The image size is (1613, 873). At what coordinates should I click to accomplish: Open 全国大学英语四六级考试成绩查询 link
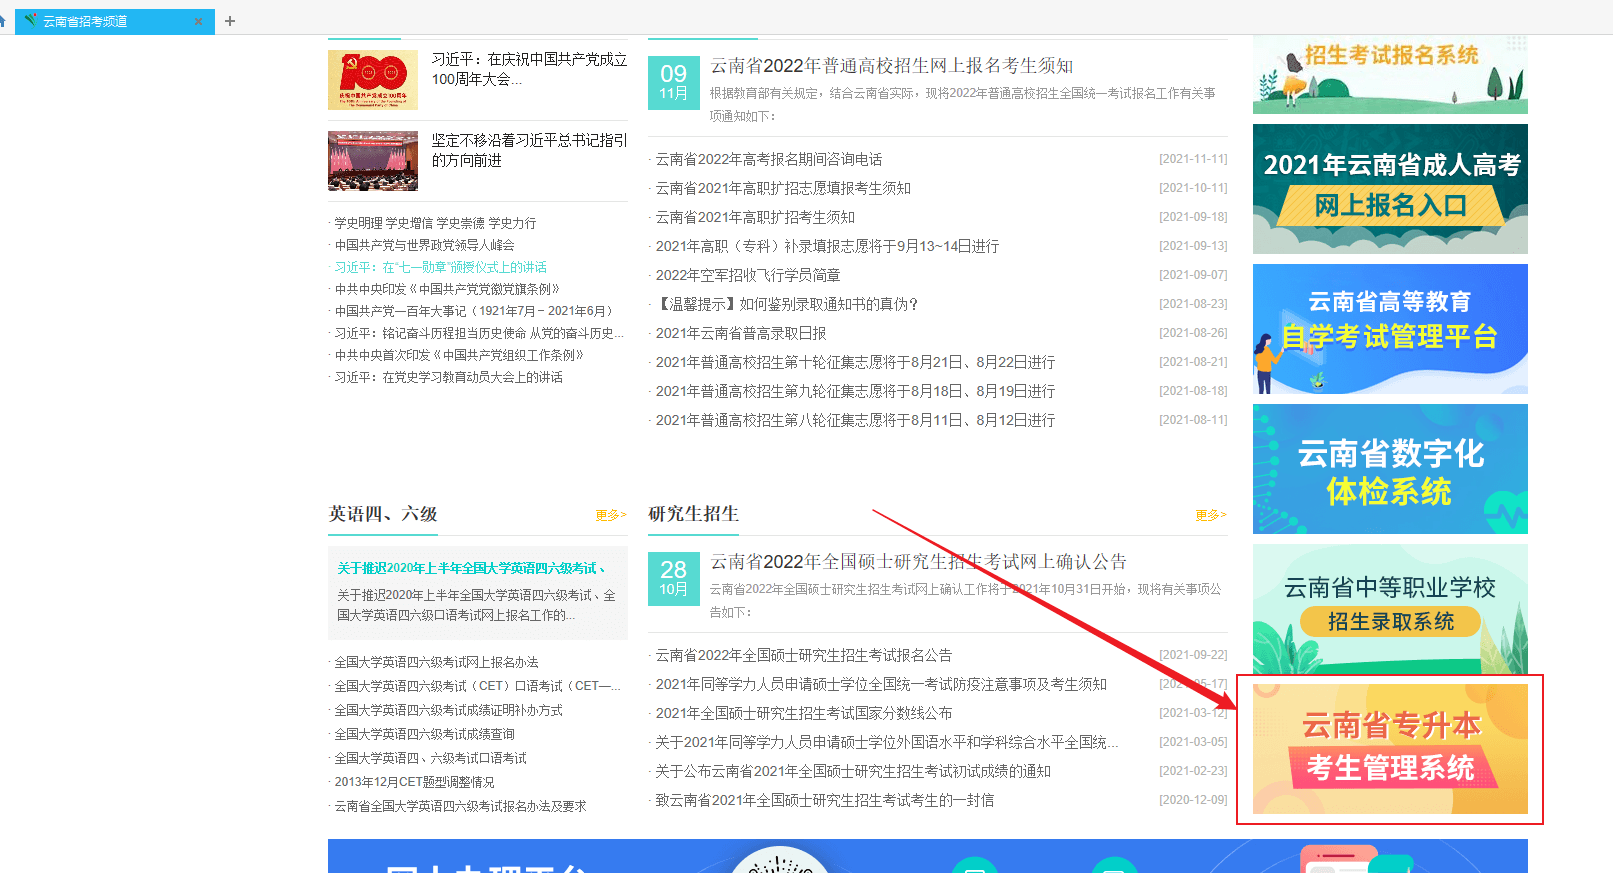tap(424, 734)
